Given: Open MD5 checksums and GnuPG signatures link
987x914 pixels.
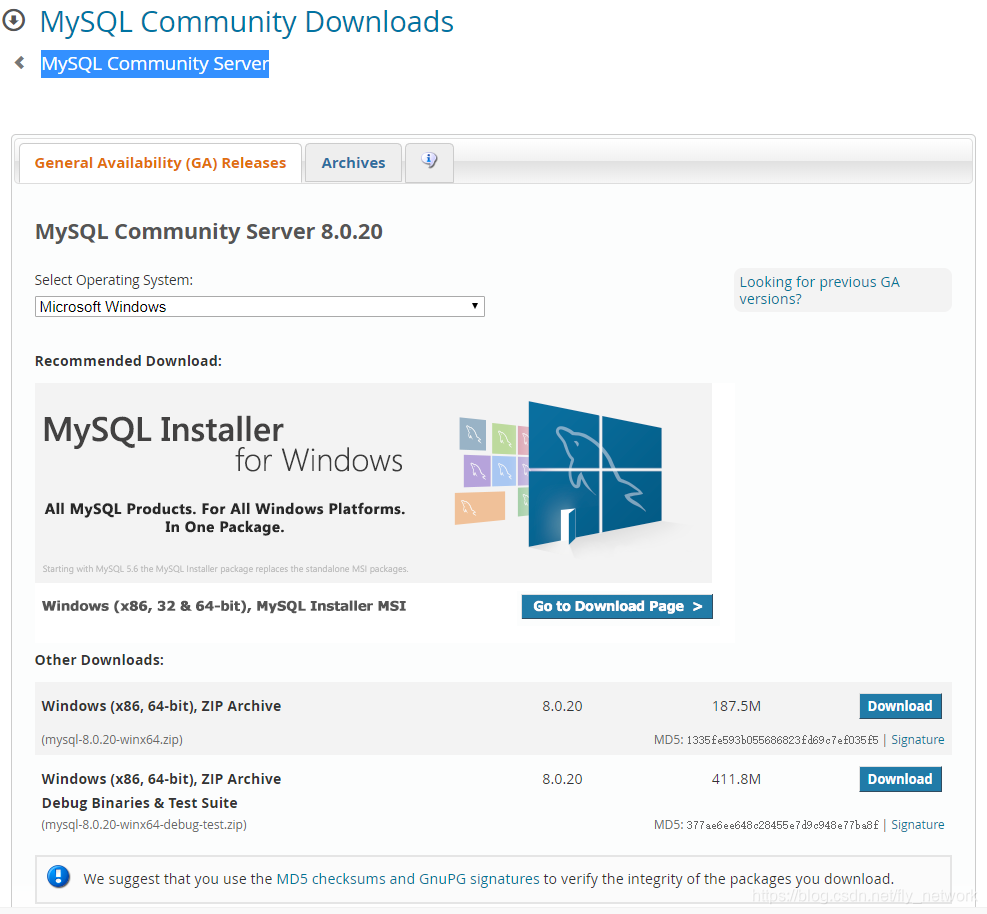Looking at the screenshot, I should 408,879.
